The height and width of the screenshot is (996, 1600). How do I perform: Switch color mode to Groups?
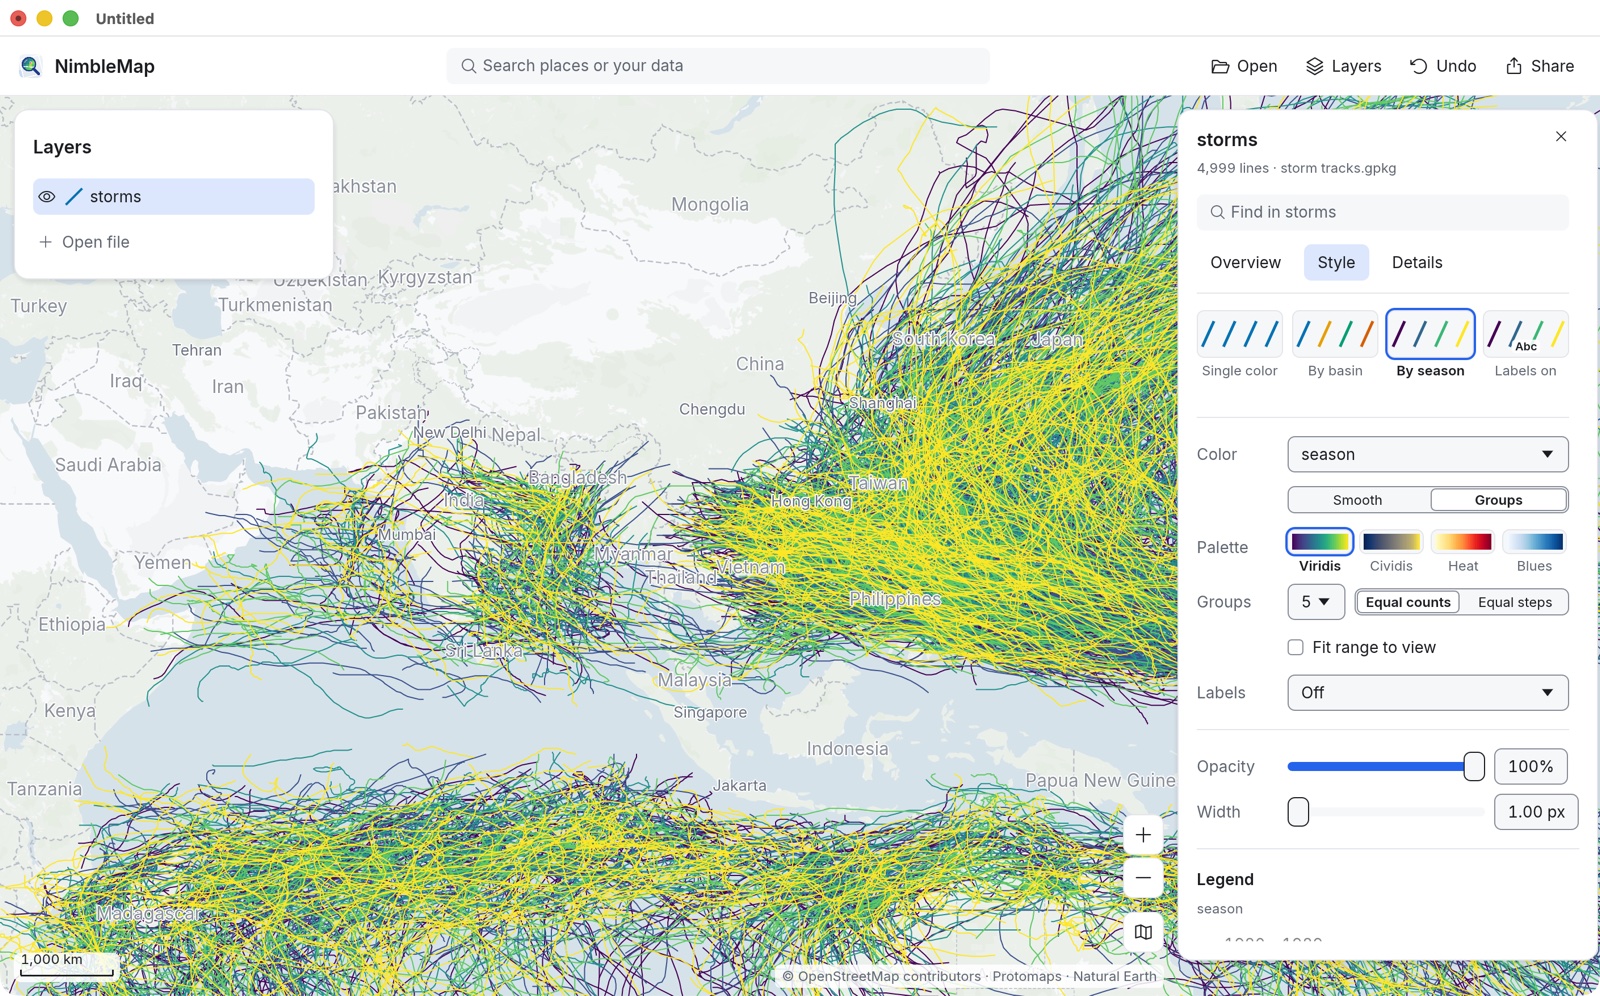pos(1498,500)
